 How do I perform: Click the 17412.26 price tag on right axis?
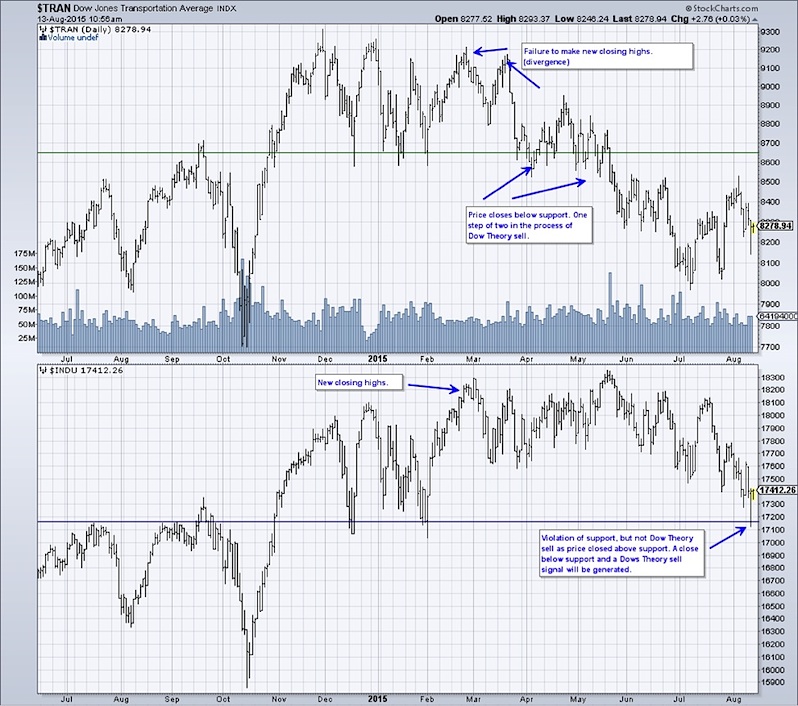[777, 490]
